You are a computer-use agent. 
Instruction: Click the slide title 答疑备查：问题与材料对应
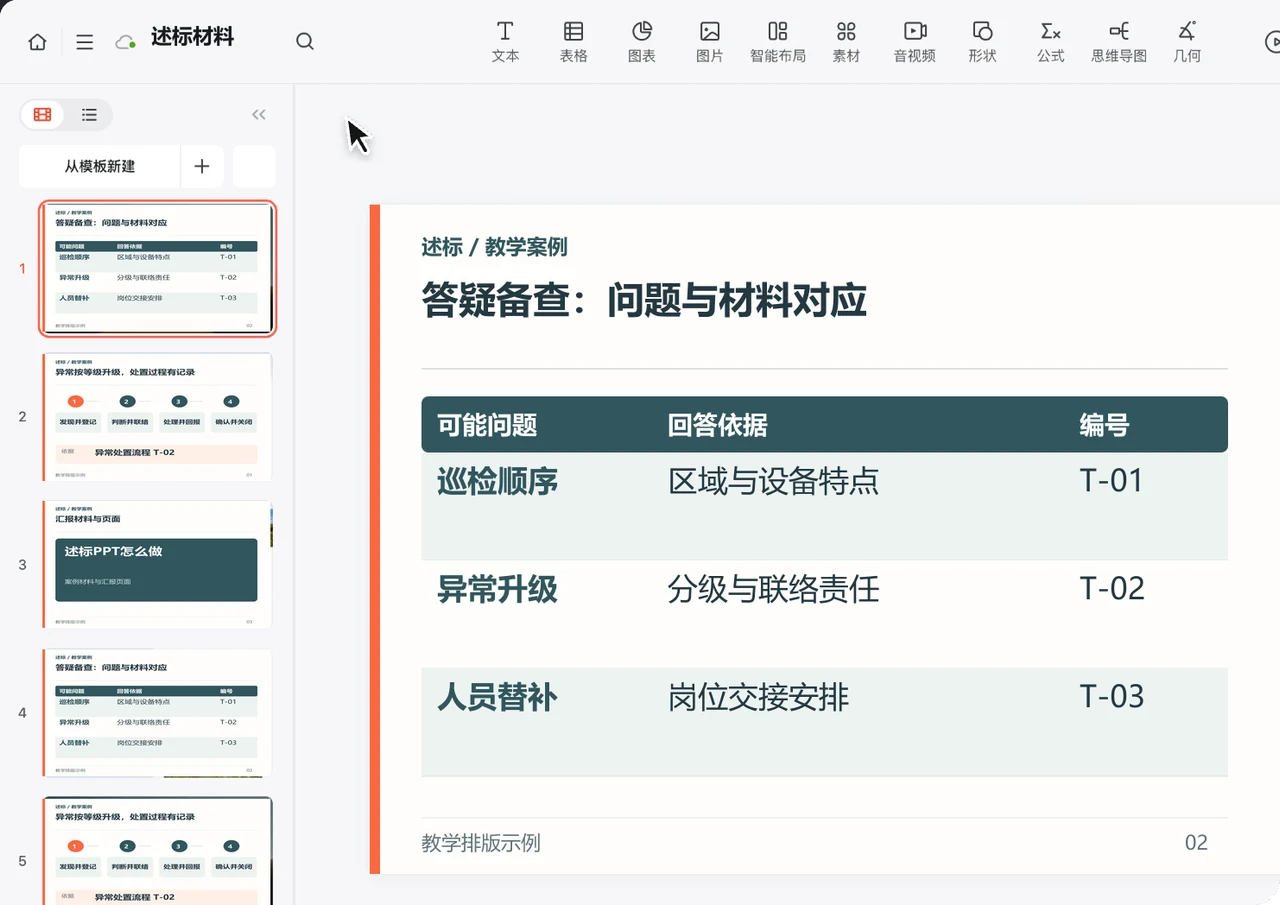644,299
